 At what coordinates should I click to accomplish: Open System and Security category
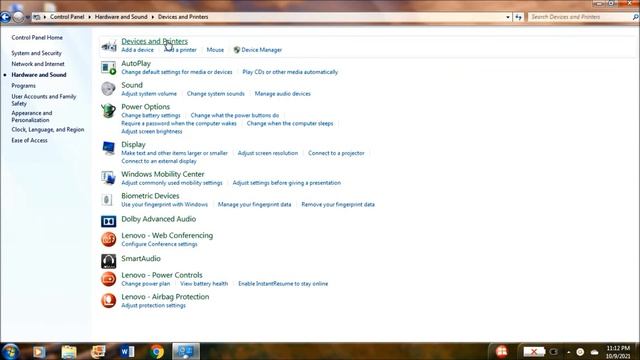(x=36, y=53)
